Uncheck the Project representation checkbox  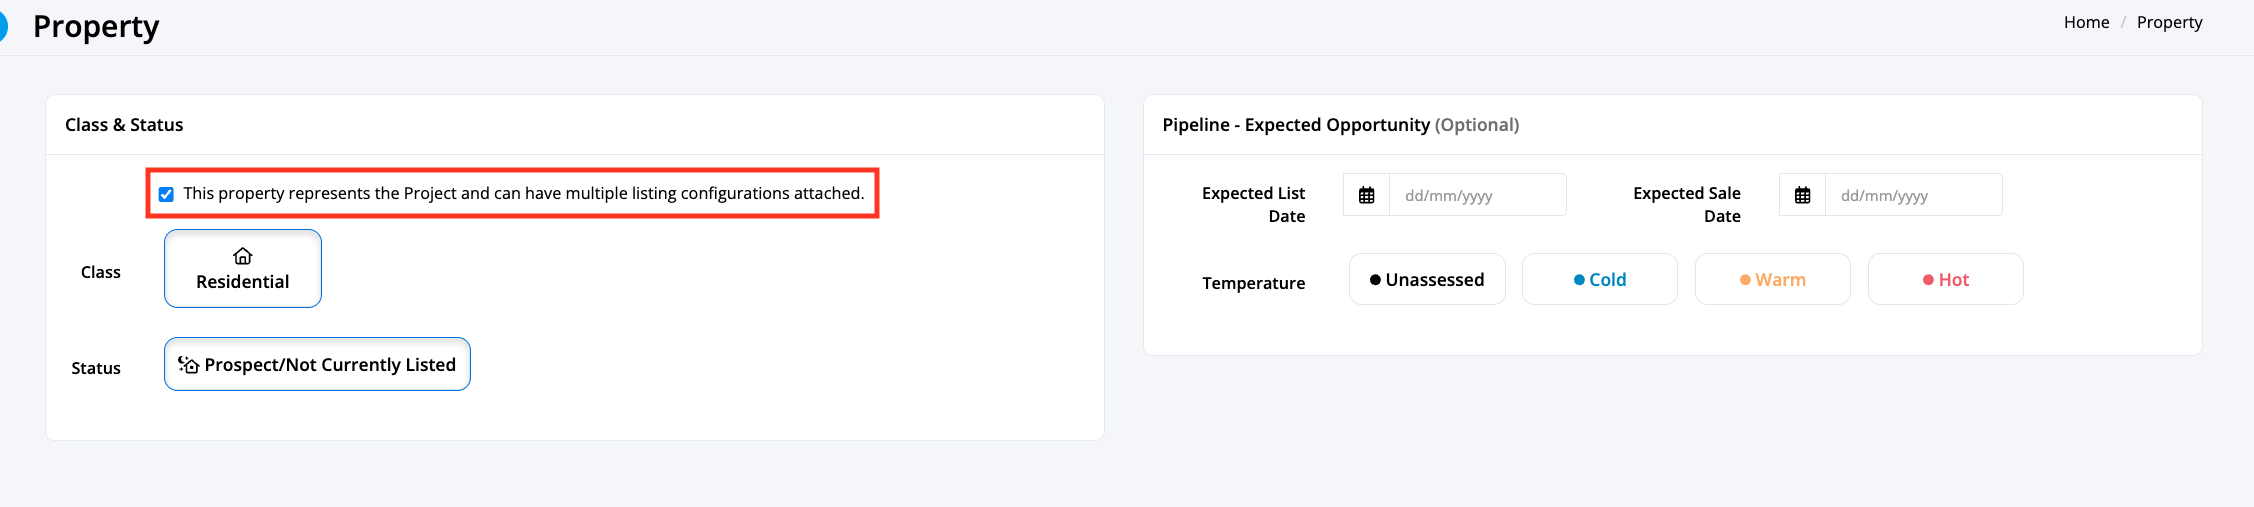(x=166, y=194)
